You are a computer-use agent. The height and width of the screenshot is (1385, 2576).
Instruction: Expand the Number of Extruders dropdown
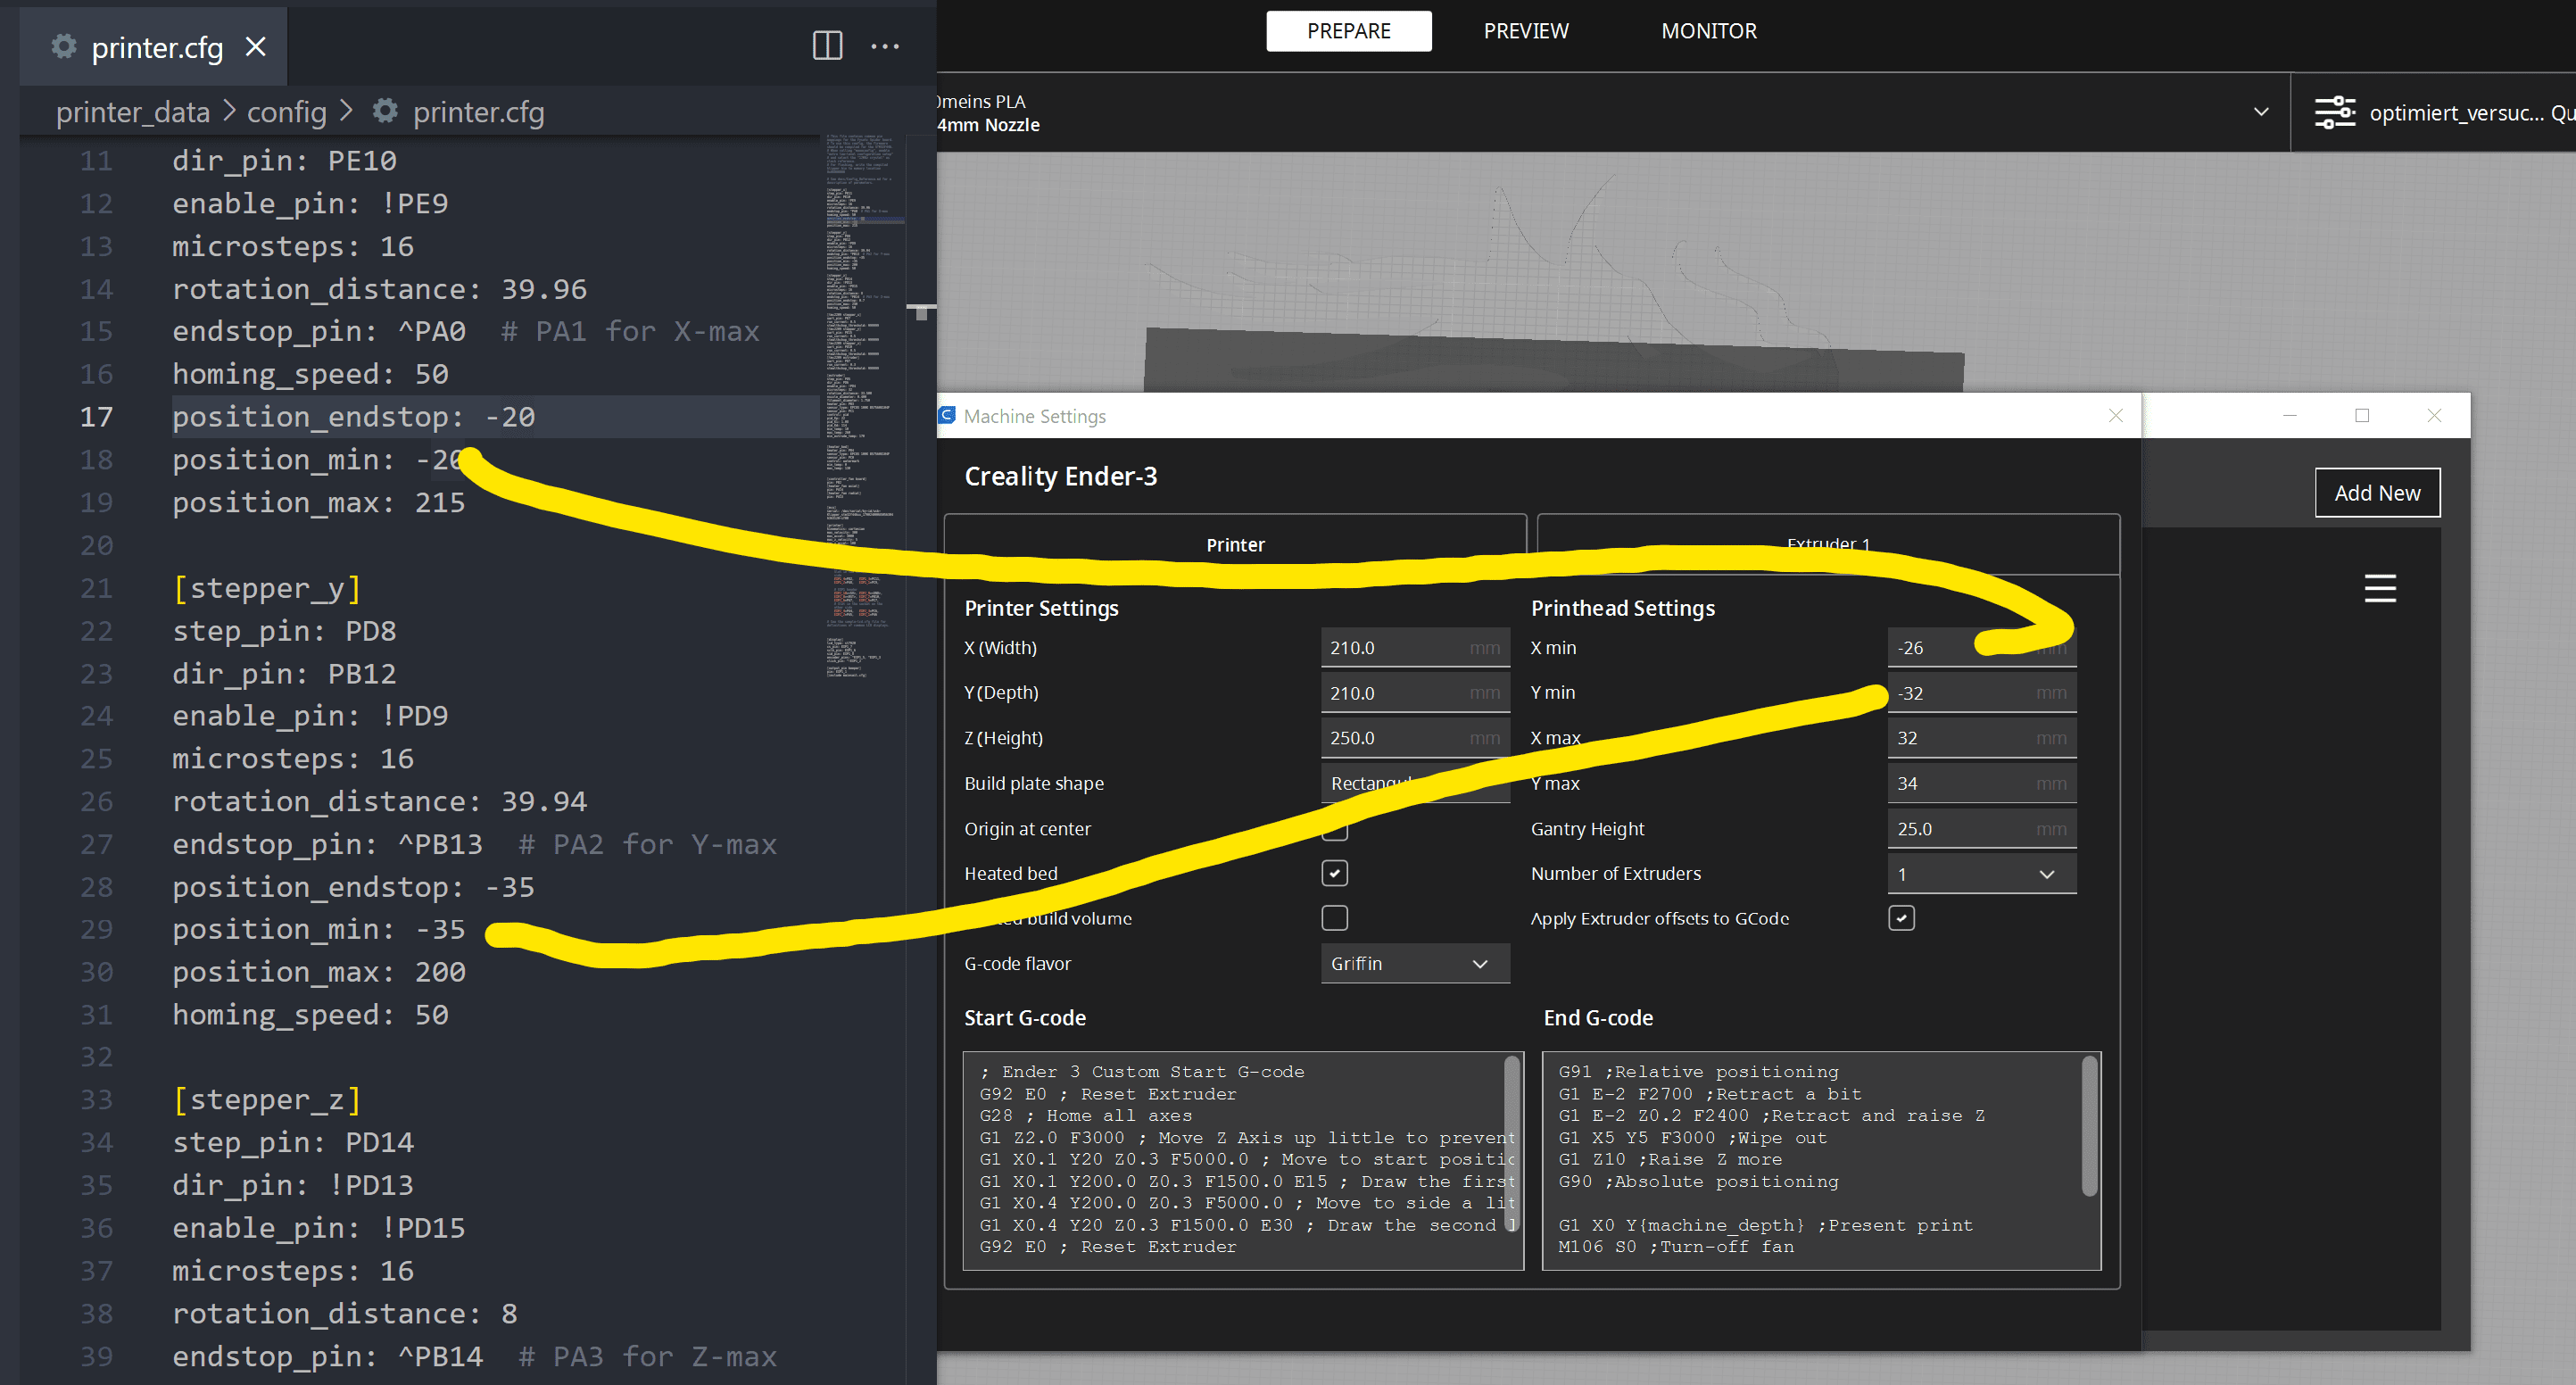pos(1981,874)
